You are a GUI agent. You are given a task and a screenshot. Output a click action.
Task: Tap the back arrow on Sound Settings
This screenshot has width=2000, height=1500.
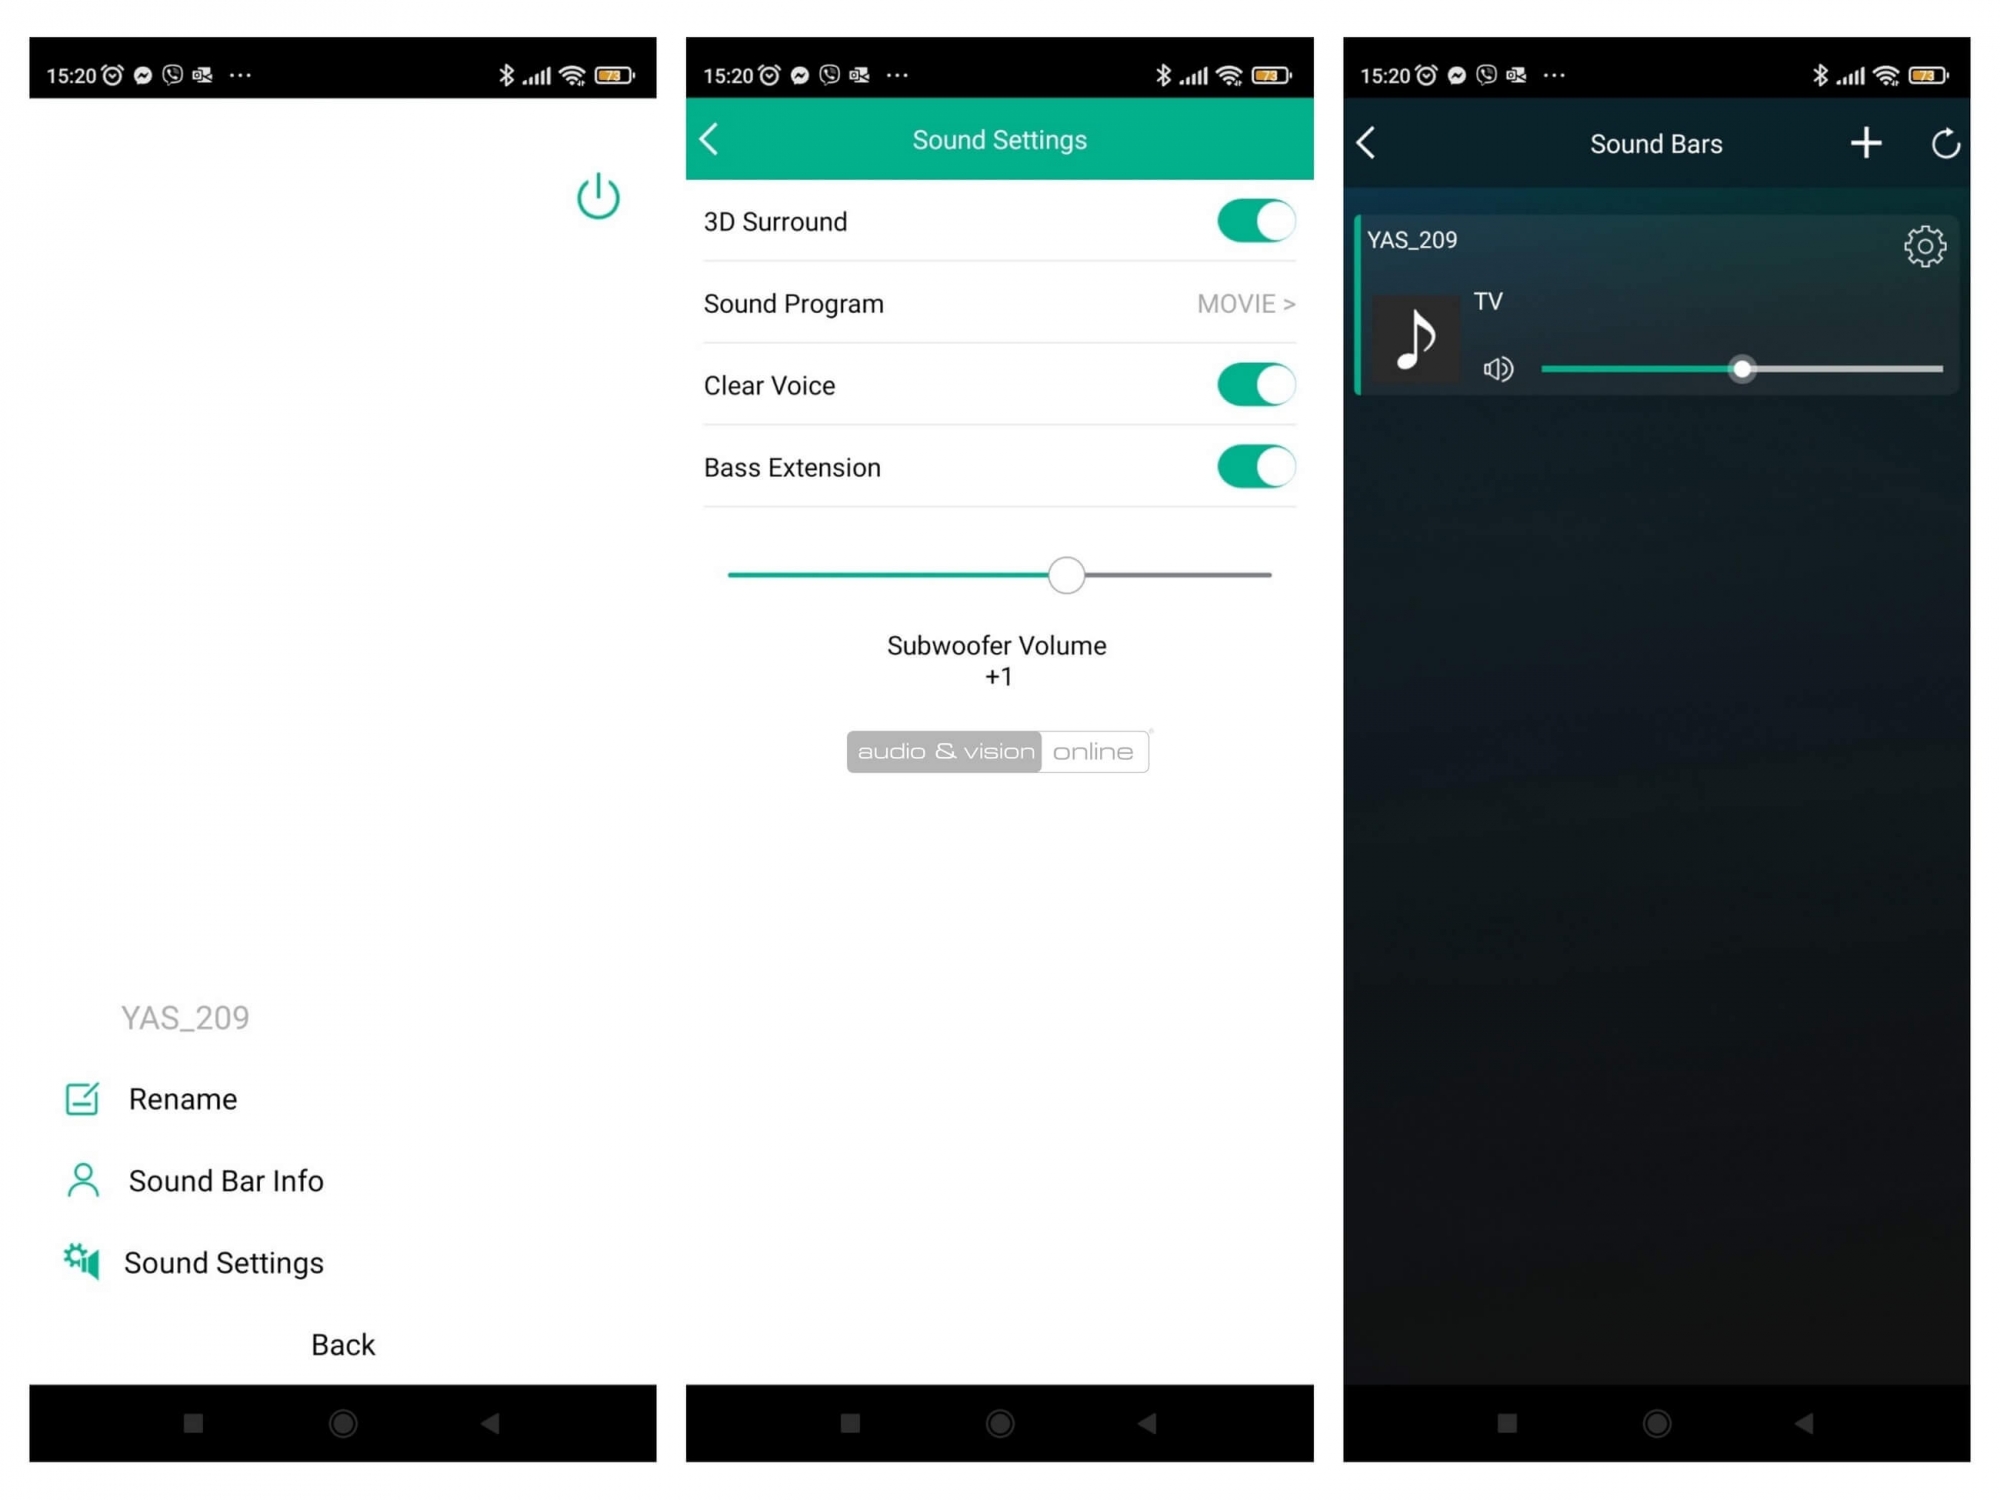click(x=710, y=140)
